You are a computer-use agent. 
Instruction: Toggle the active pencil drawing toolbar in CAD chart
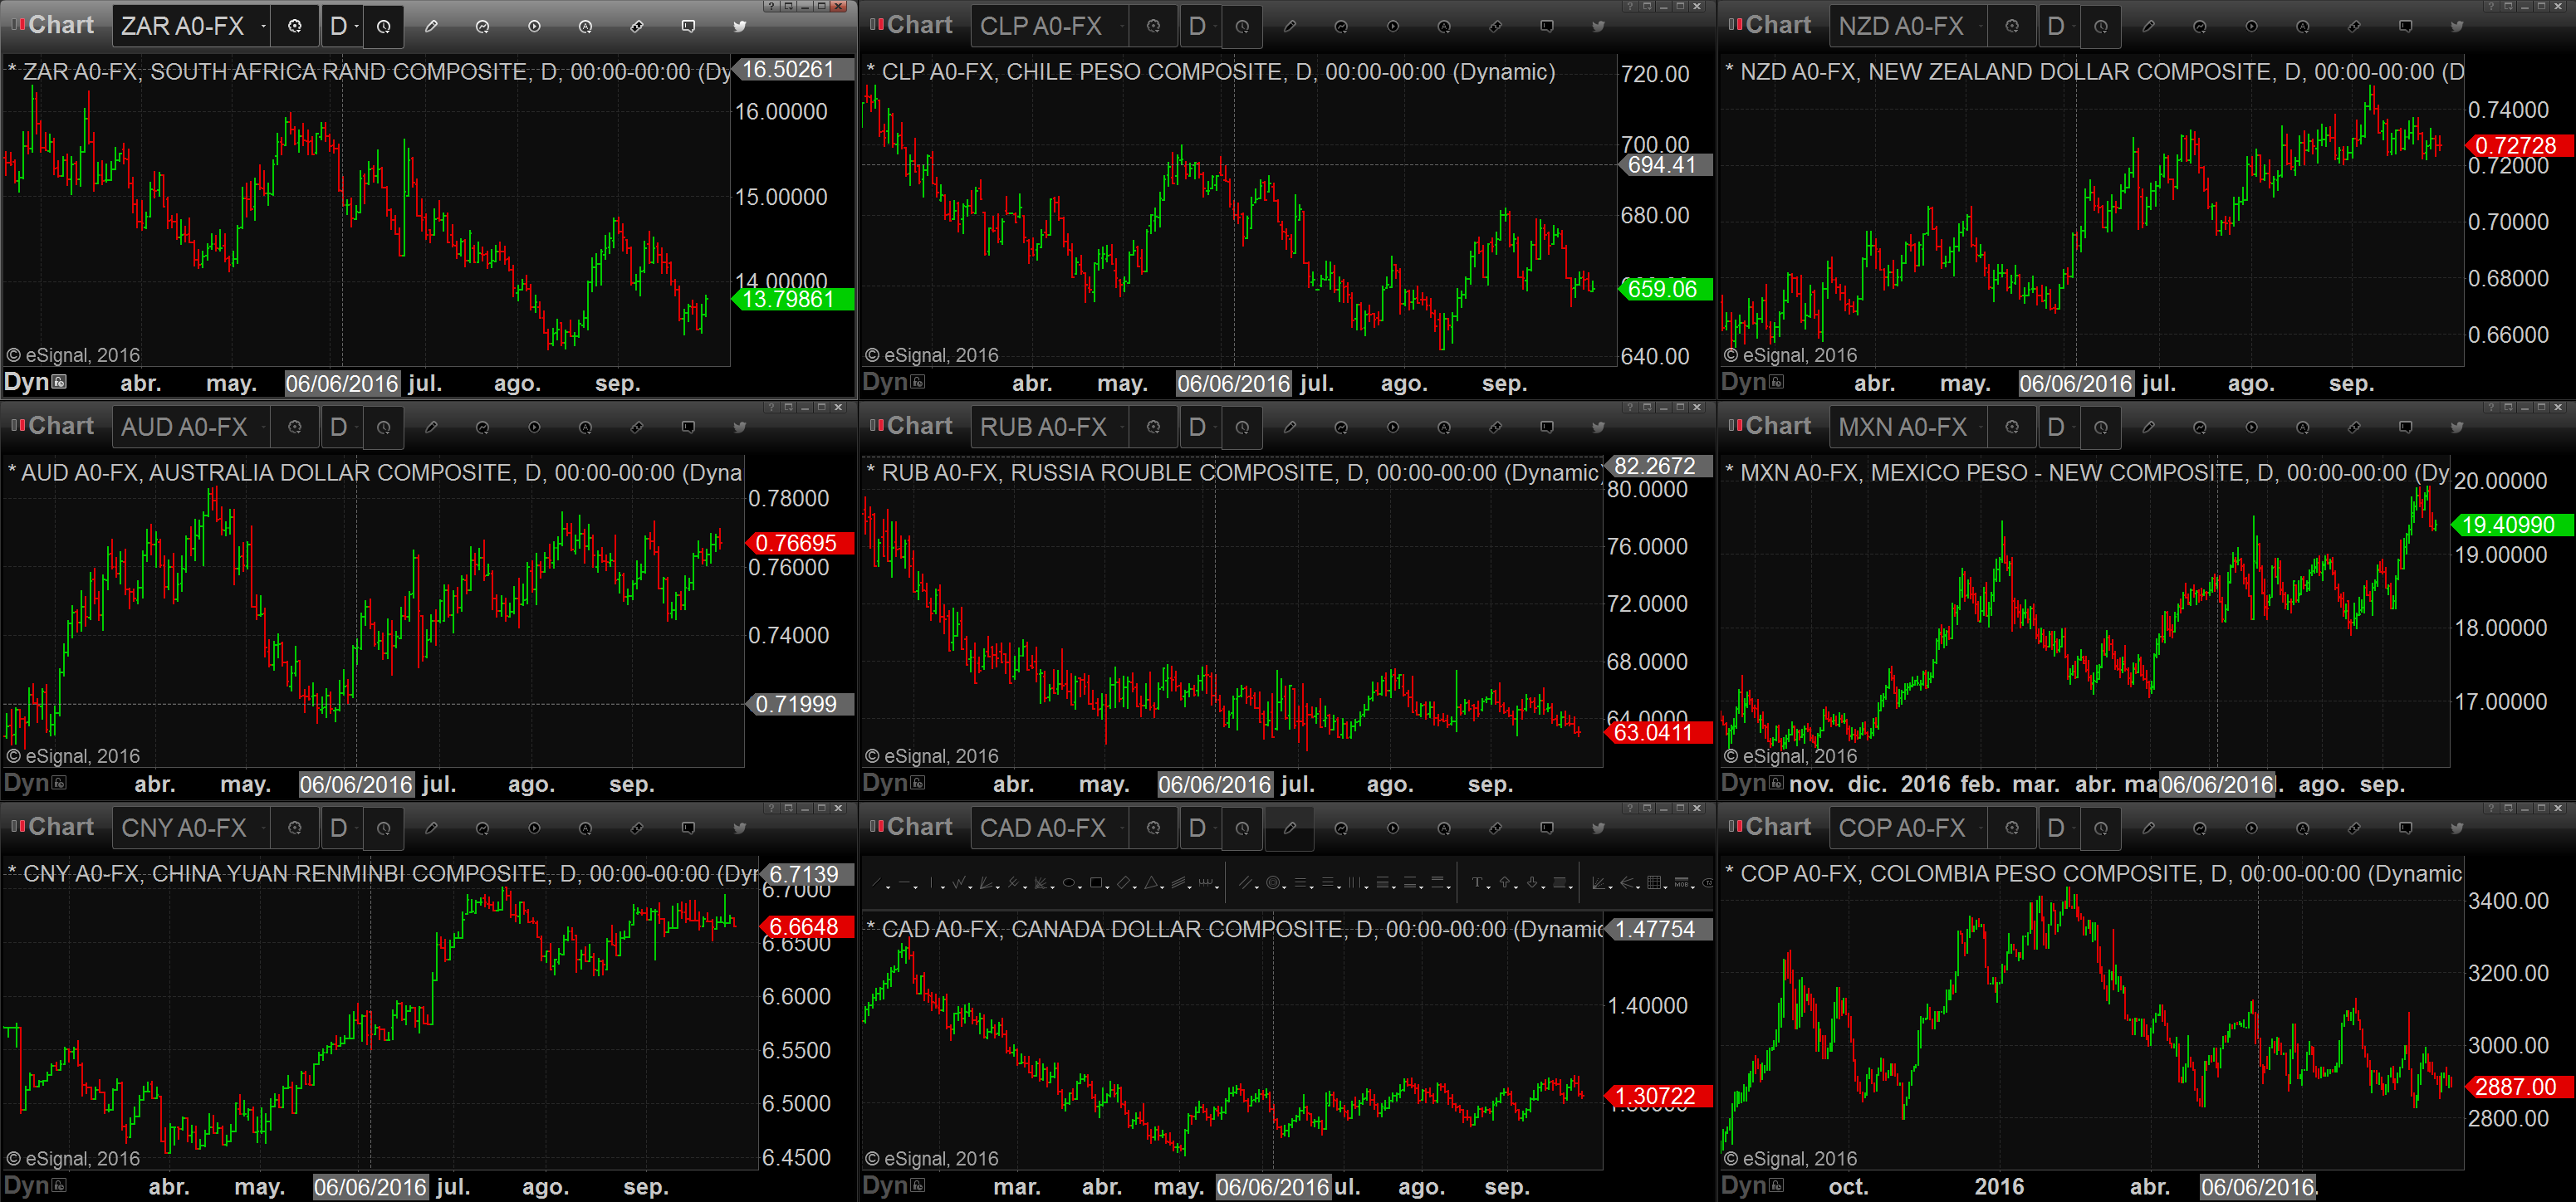[x=1290, y=828]
